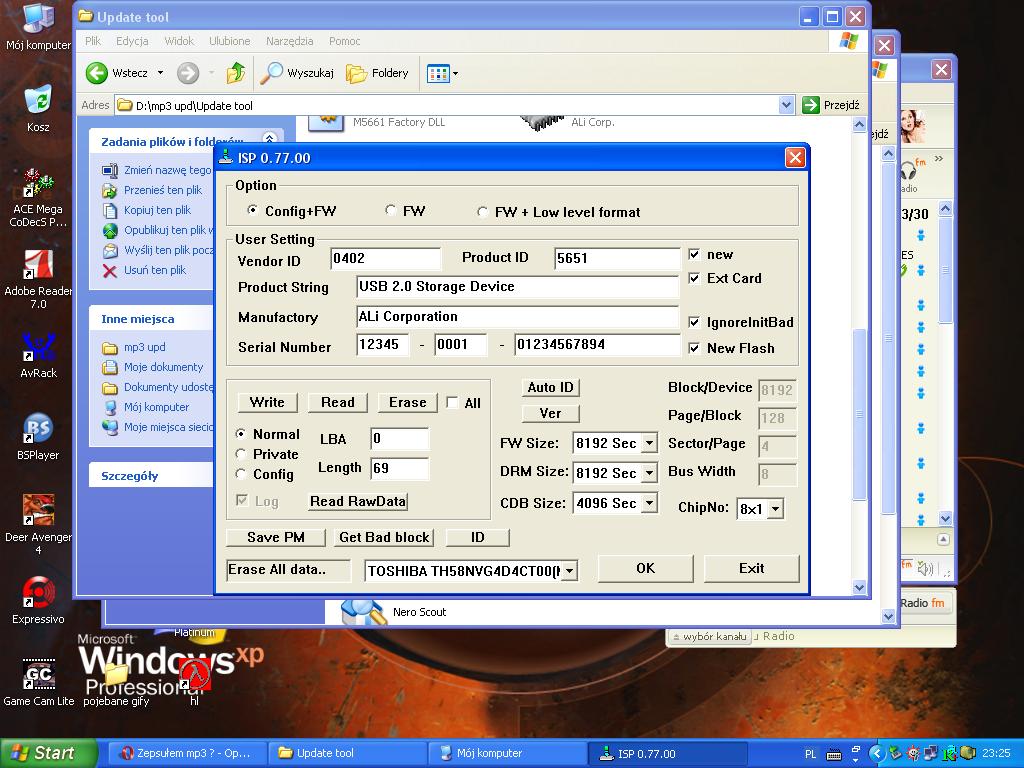Select the FW + Low level format option
Viewport: 1024px width, 768px height.
coord(484,212)
